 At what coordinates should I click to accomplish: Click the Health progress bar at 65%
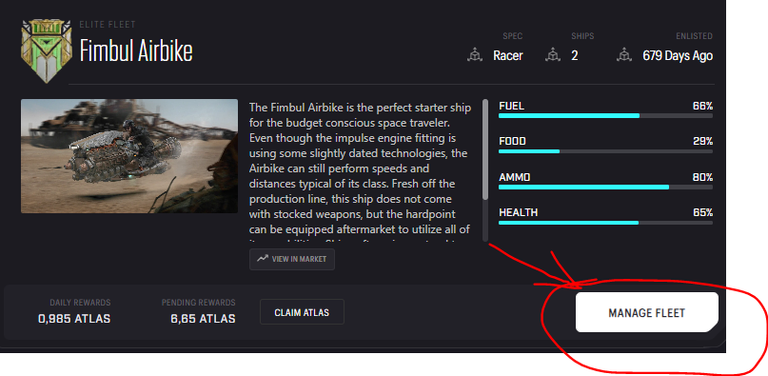click(605, 223)
